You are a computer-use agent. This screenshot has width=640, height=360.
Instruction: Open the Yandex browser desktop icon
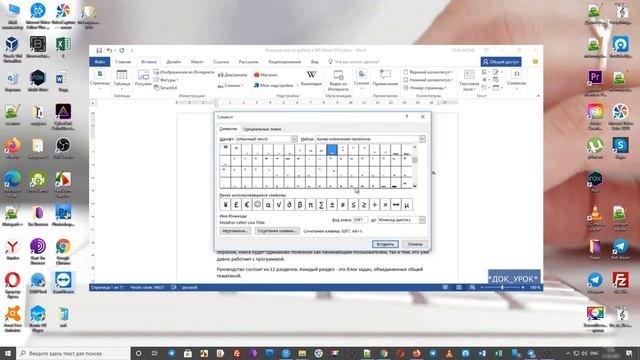pos(12,249)
